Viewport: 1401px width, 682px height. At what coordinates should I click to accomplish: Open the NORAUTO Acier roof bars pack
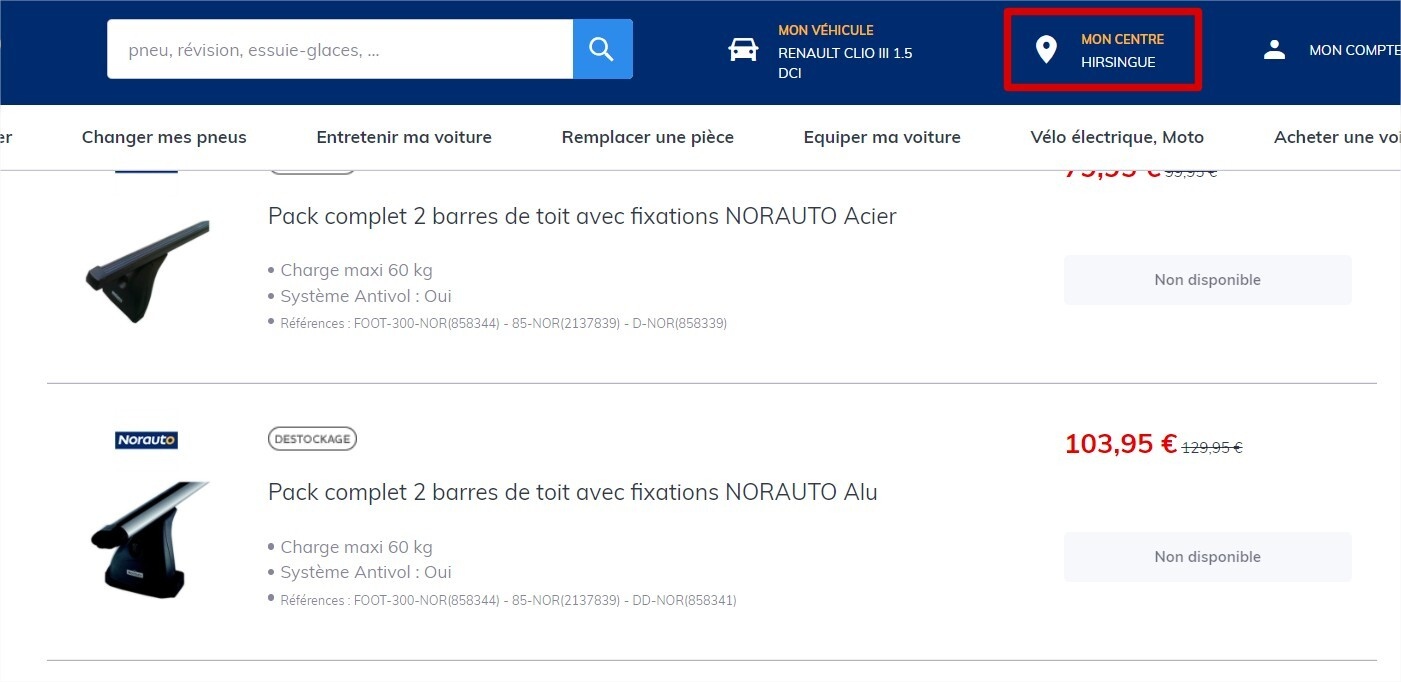[582, 216]
